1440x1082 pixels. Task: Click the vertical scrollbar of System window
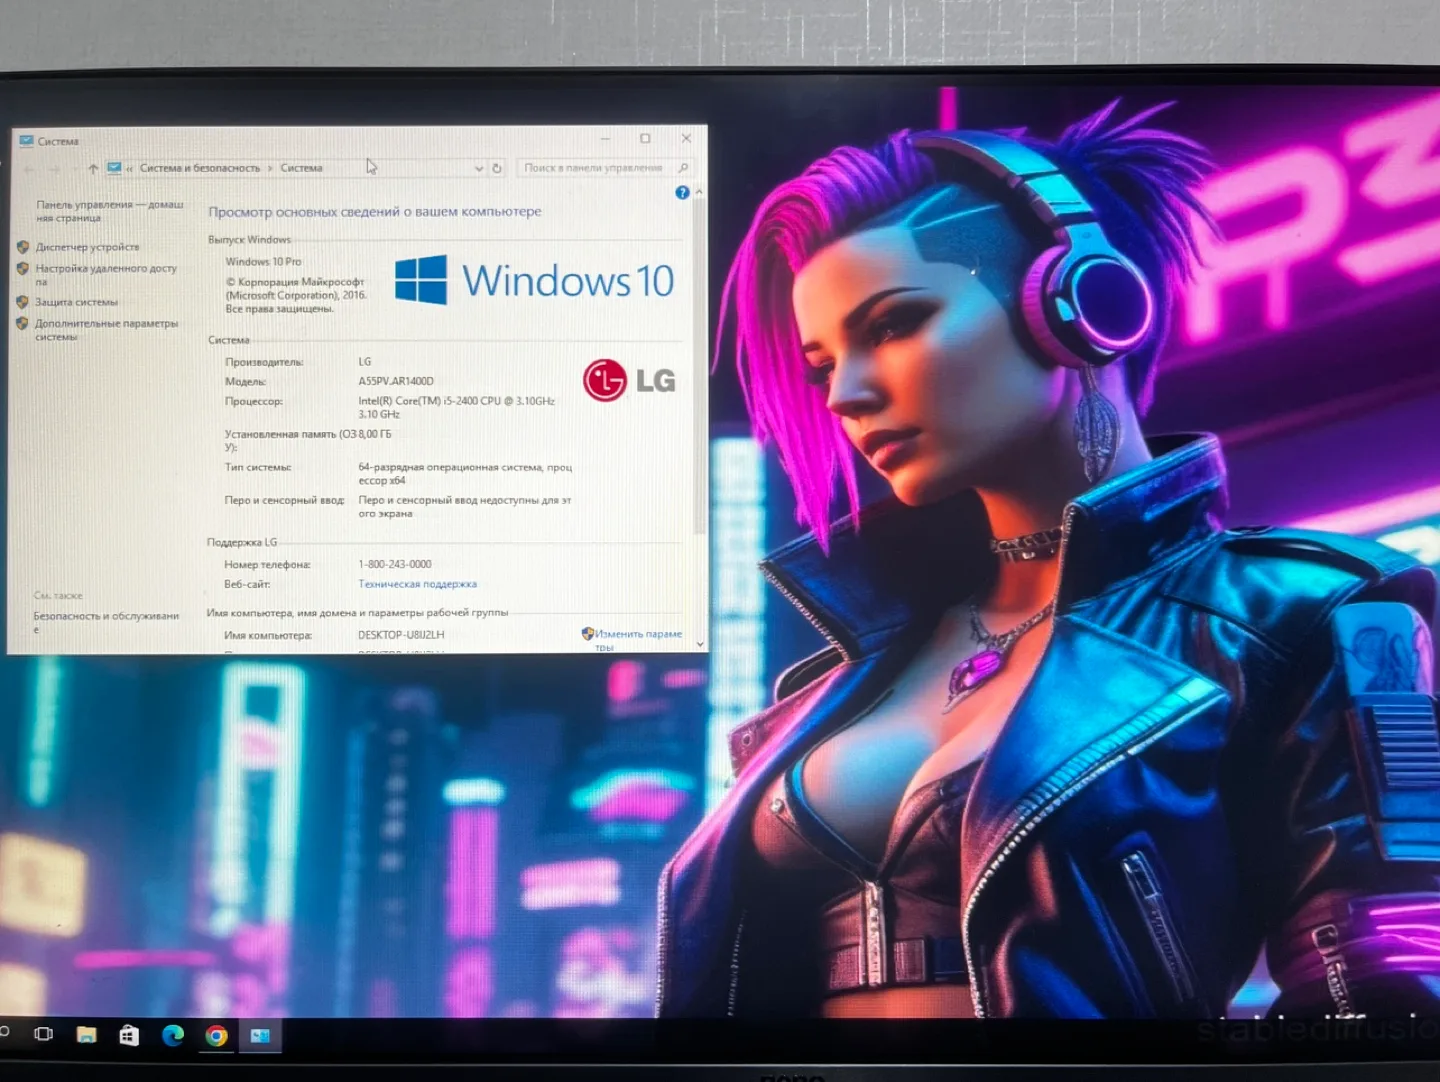pos(699,365)
